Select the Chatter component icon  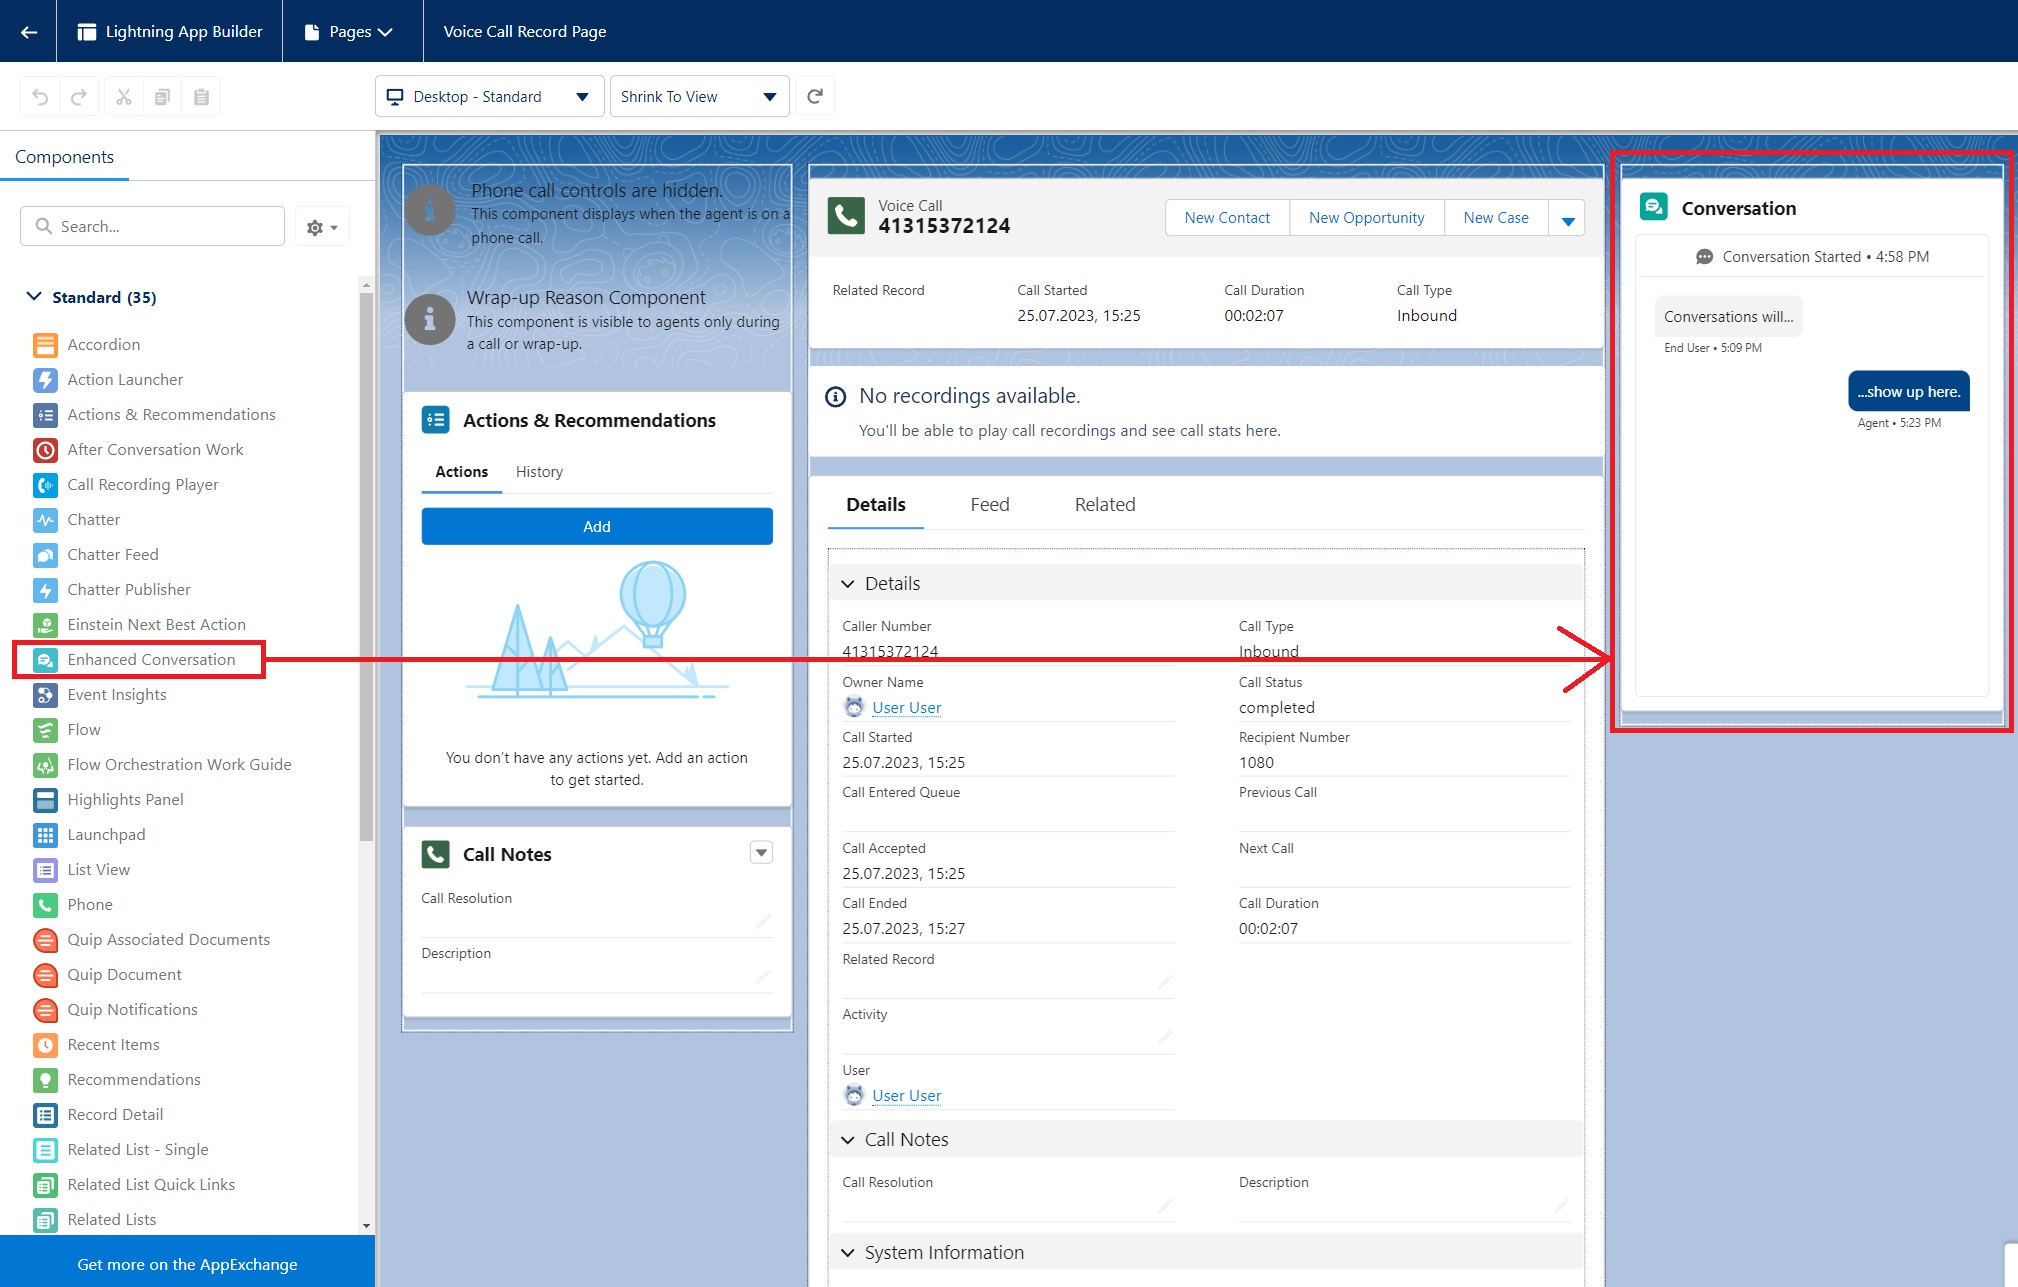coord(45,520)
